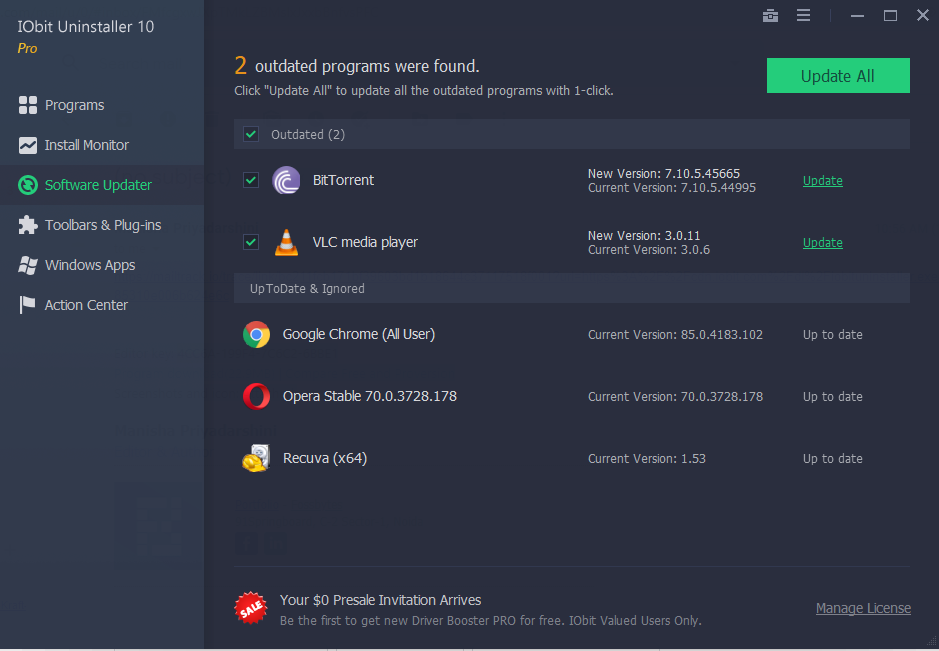Click the Google Chrome icon
Viewport: 939px width, 651px height.
pyautogui.click(x=257, y=335)
